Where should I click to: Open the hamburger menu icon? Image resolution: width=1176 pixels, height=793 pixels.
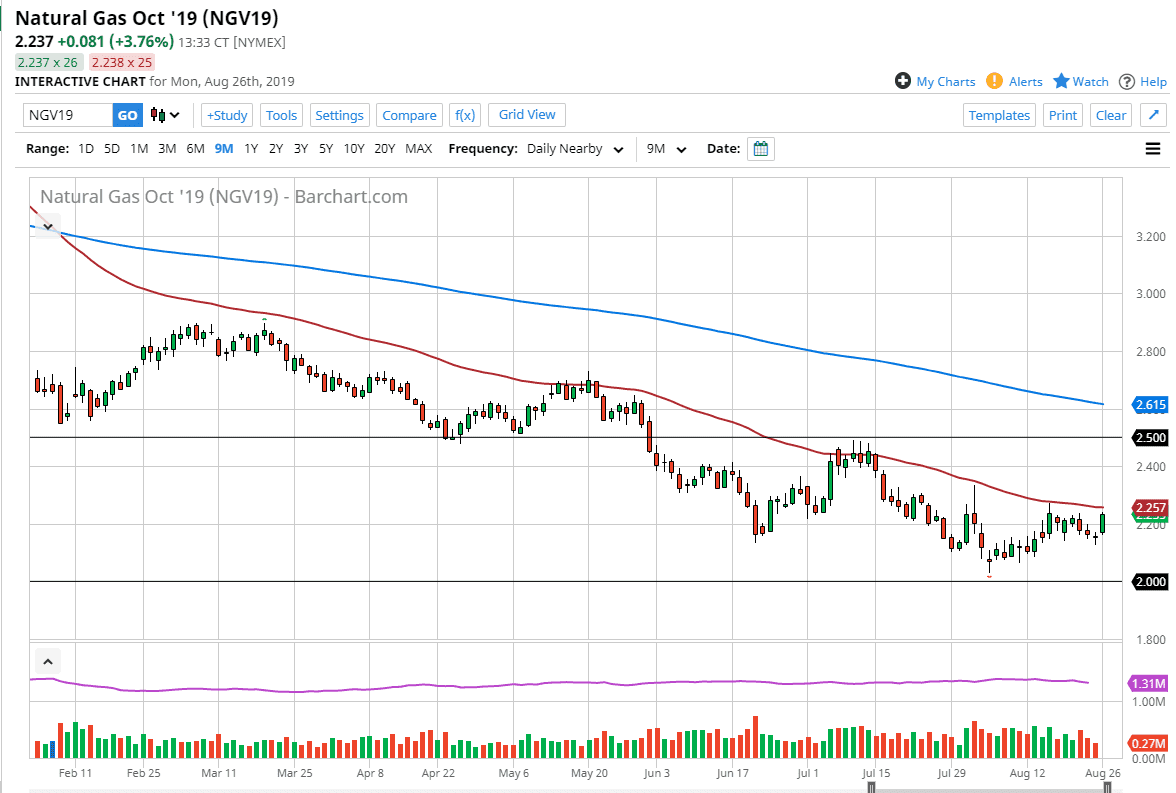[x=1153, y=149]
